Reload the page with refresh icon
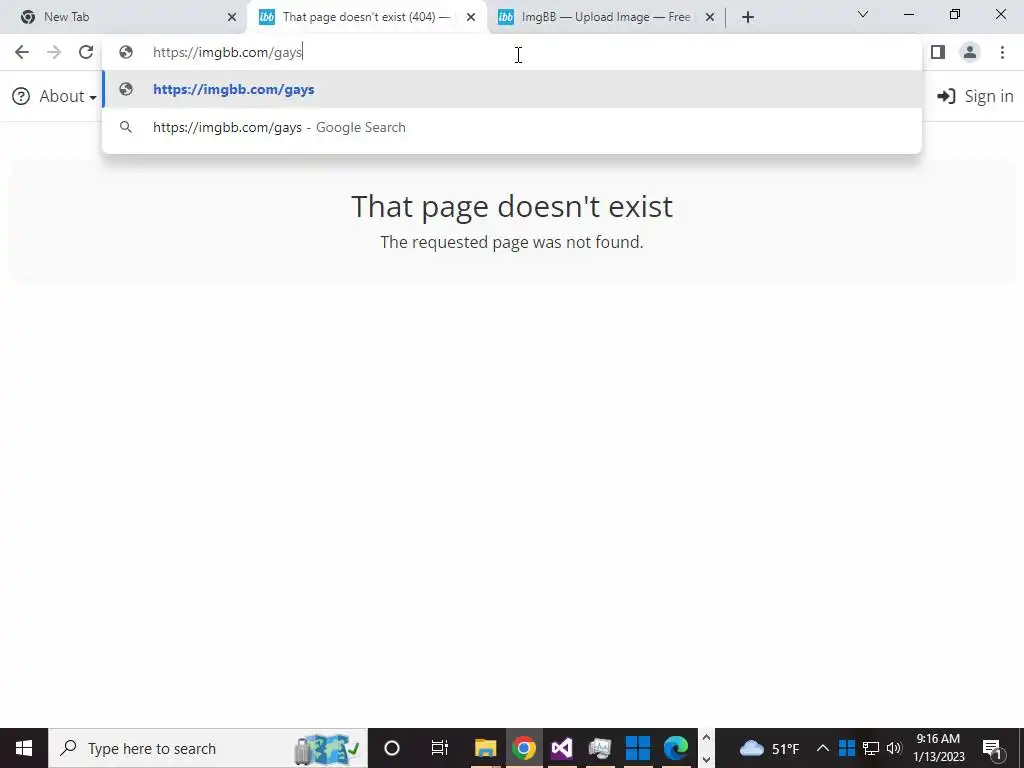The image size is (1024, 768). [86, 52]
